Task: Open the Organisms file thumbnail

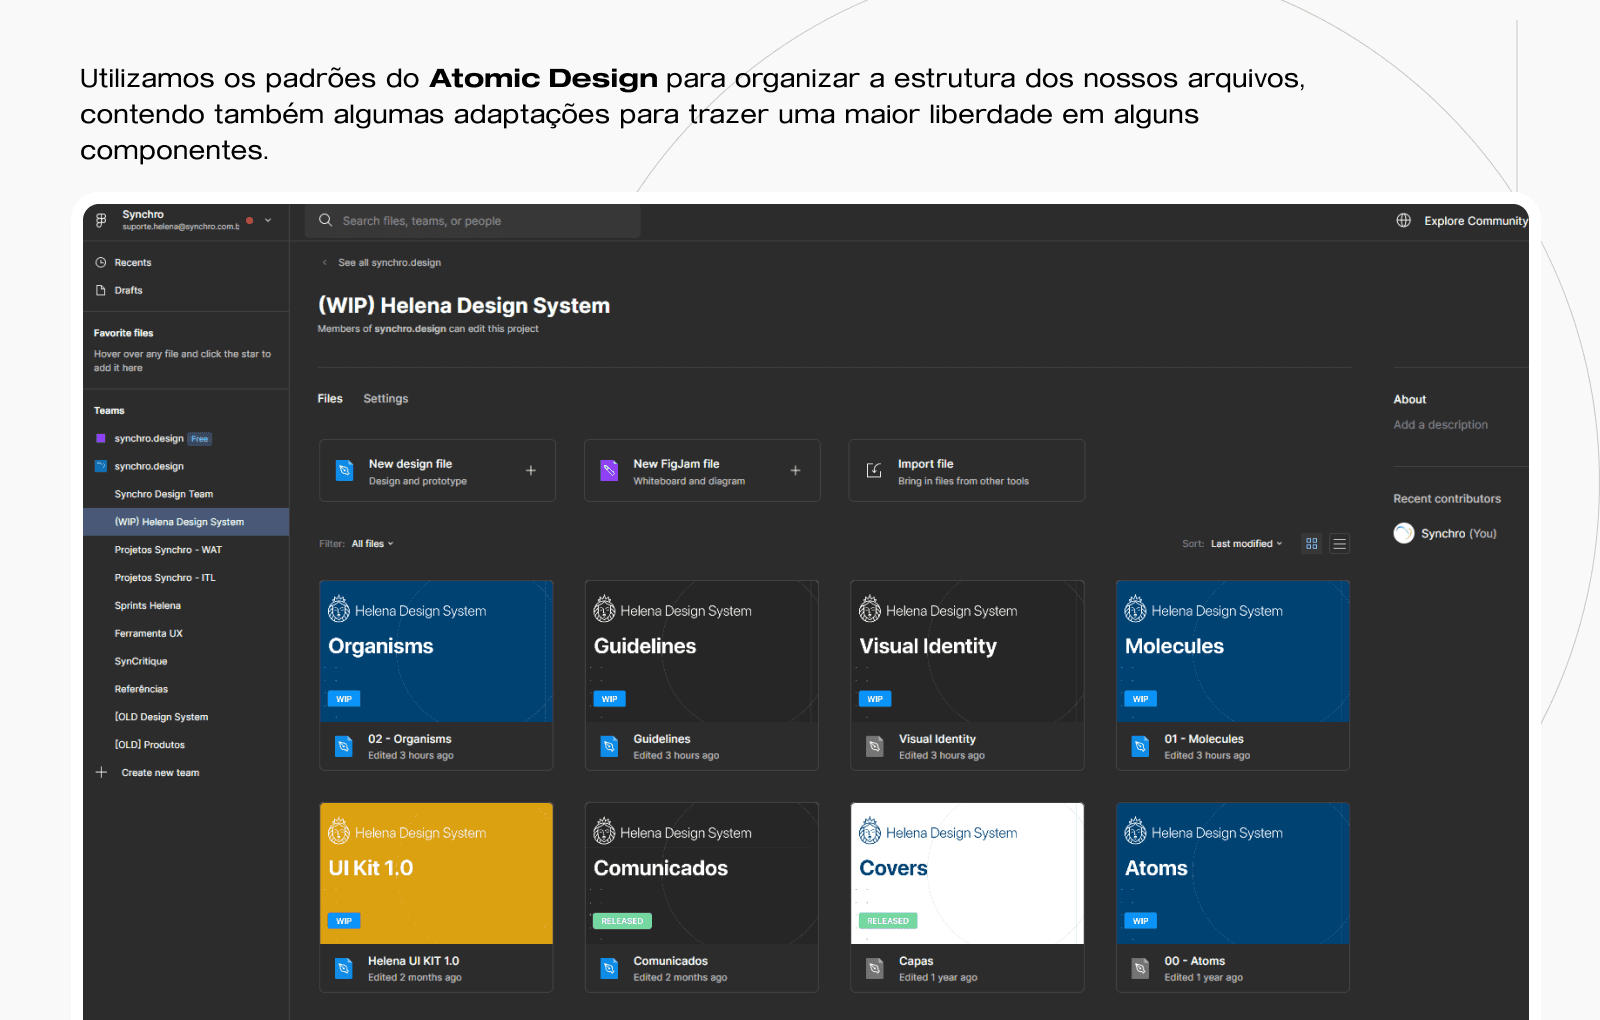Action: point(436,651)
